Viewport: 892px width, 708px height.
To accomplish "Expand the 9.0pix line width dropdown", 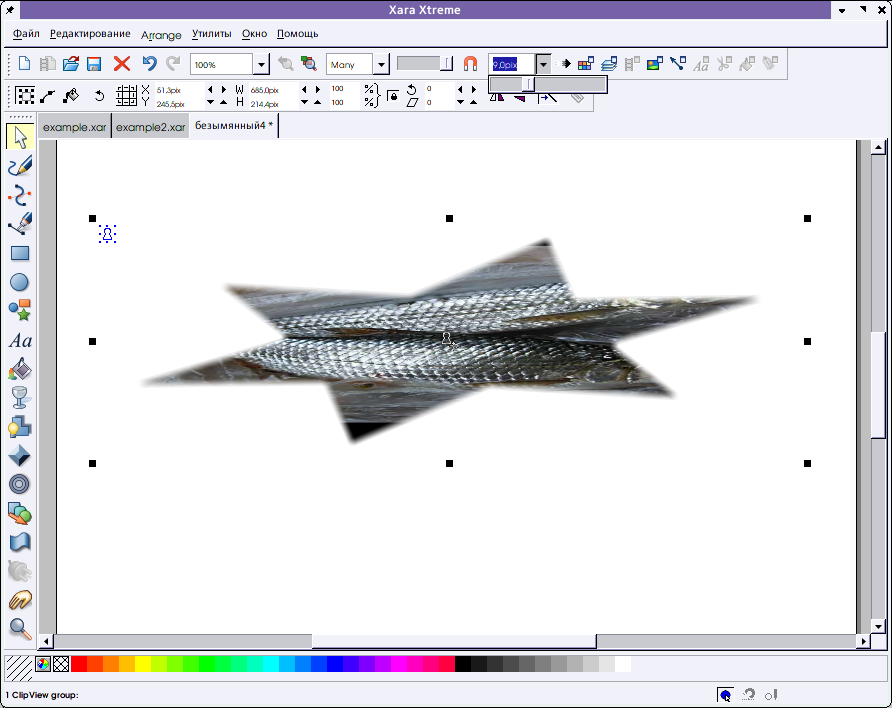I will [x=543, y=64].
